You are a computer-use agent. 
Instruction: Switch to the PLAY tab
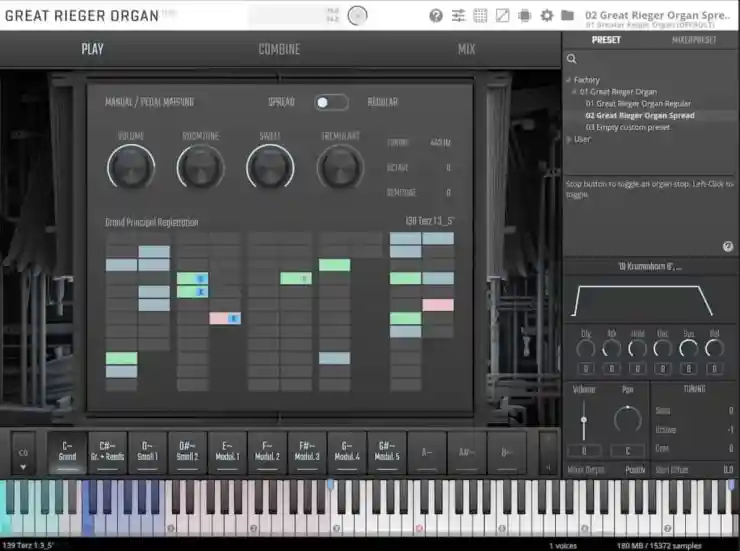(x=92, y=49)
